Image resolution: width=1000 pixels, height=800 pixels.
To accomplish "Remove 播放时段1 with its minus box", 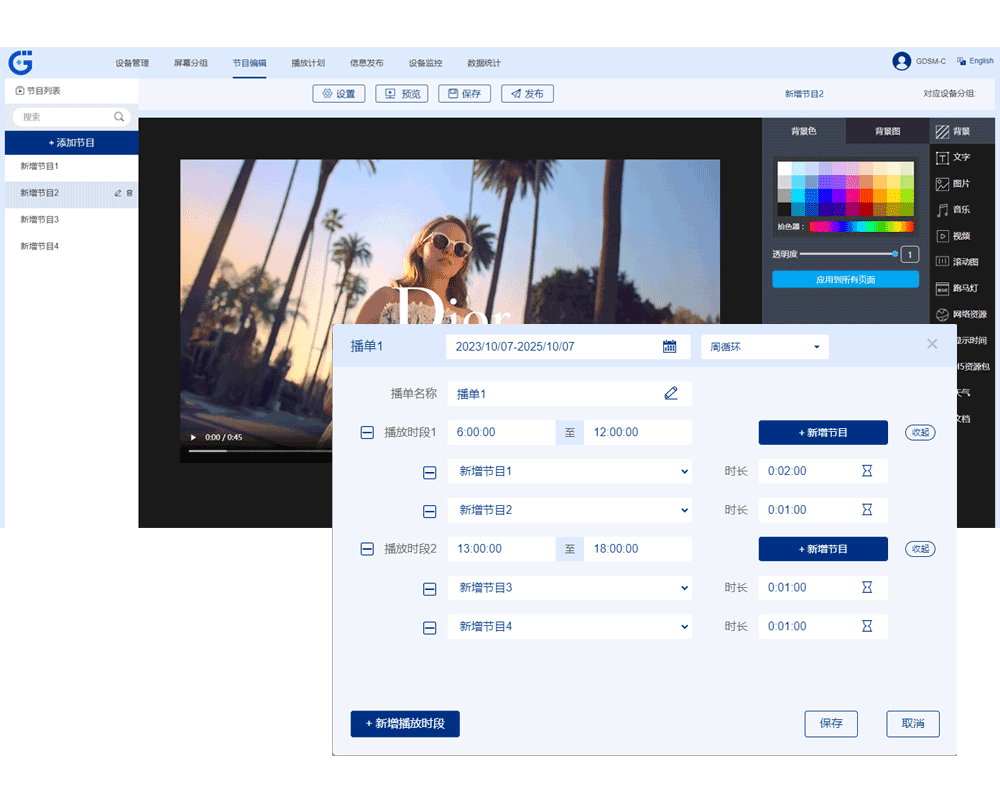I will coord(367,433).
